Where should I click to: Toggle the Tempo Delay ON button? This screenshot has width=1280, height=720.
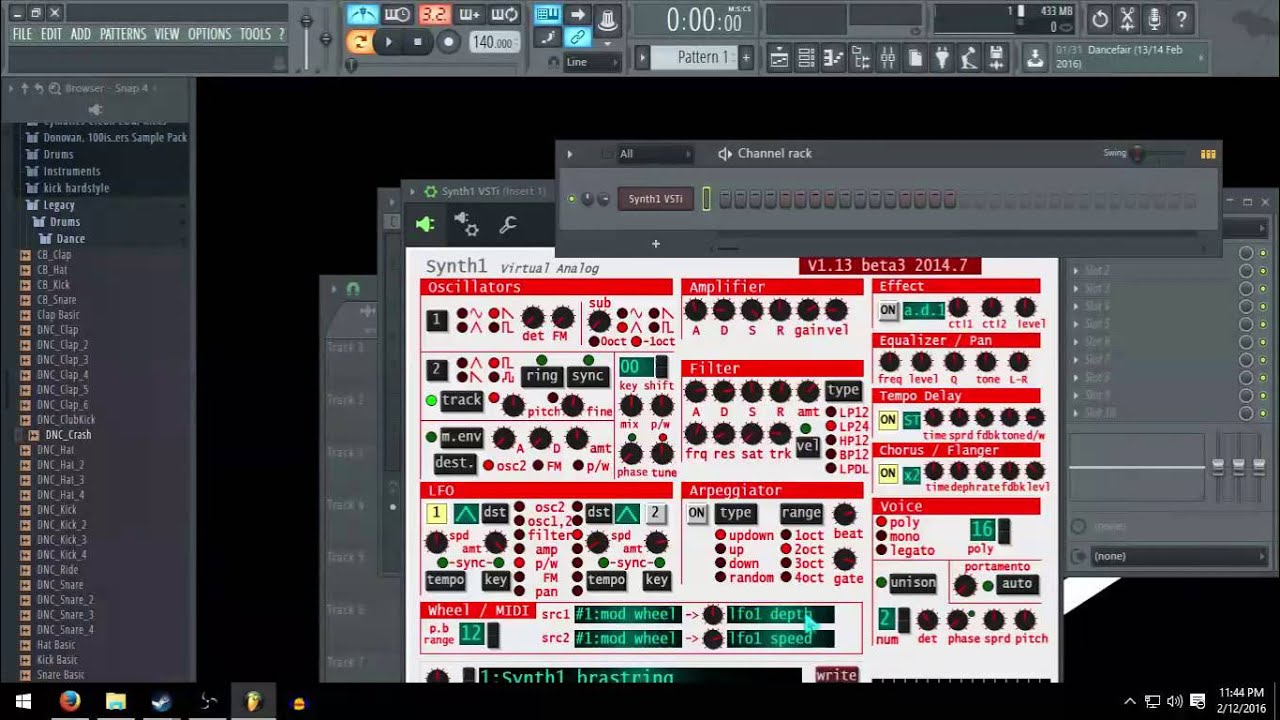pos(888,420)
